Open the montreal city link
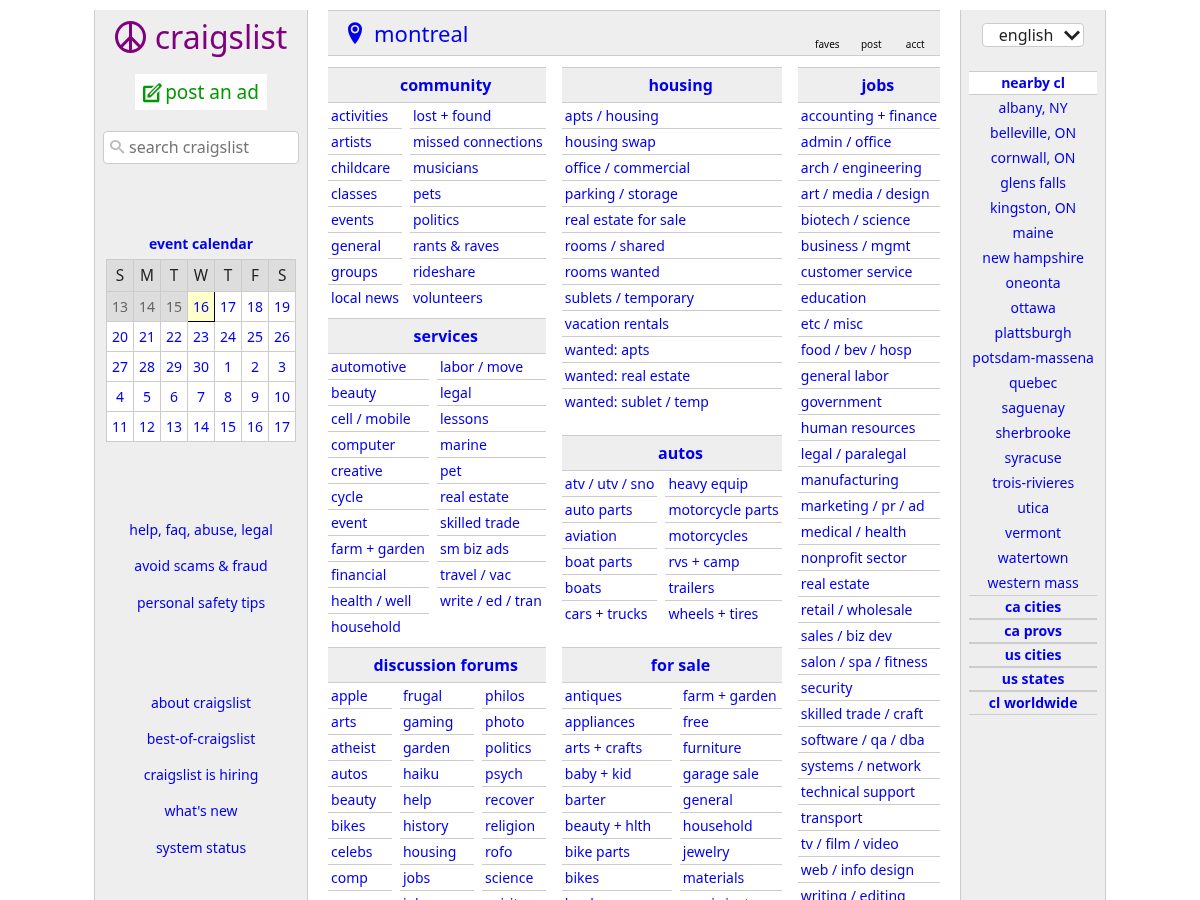Screen dimensions: 1200x900 (421, 34)
